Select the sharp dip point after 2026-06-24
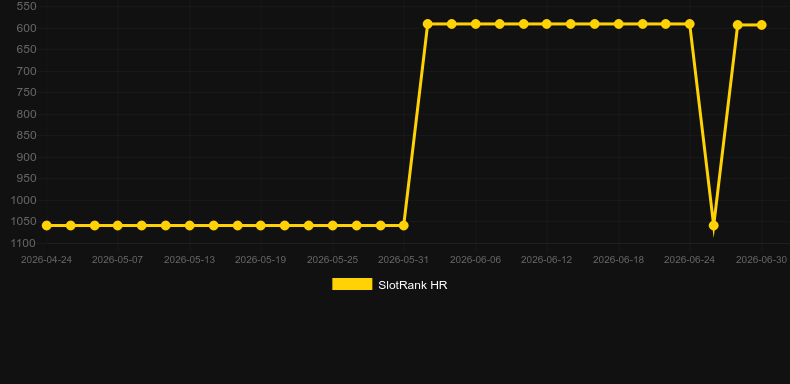 [713, 225]
